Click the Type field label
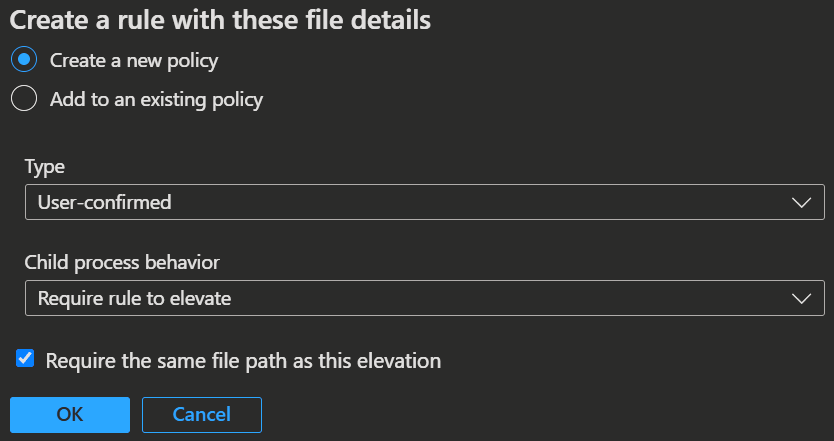Image resolution: width=834 pixels, height=441 pixels. [45, 167]
